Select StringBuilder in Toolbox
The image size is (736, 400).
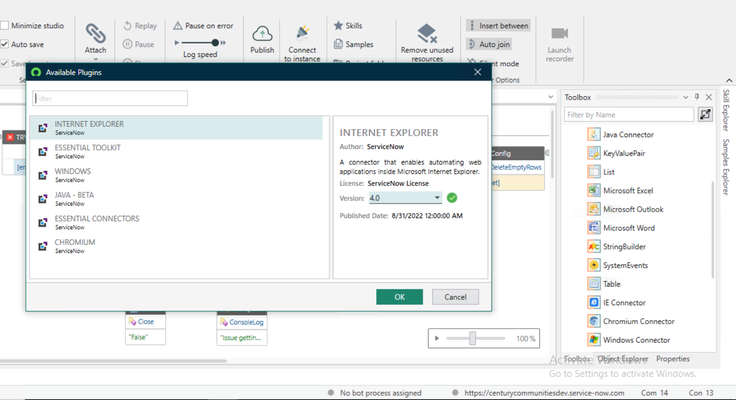click(616, 246)
